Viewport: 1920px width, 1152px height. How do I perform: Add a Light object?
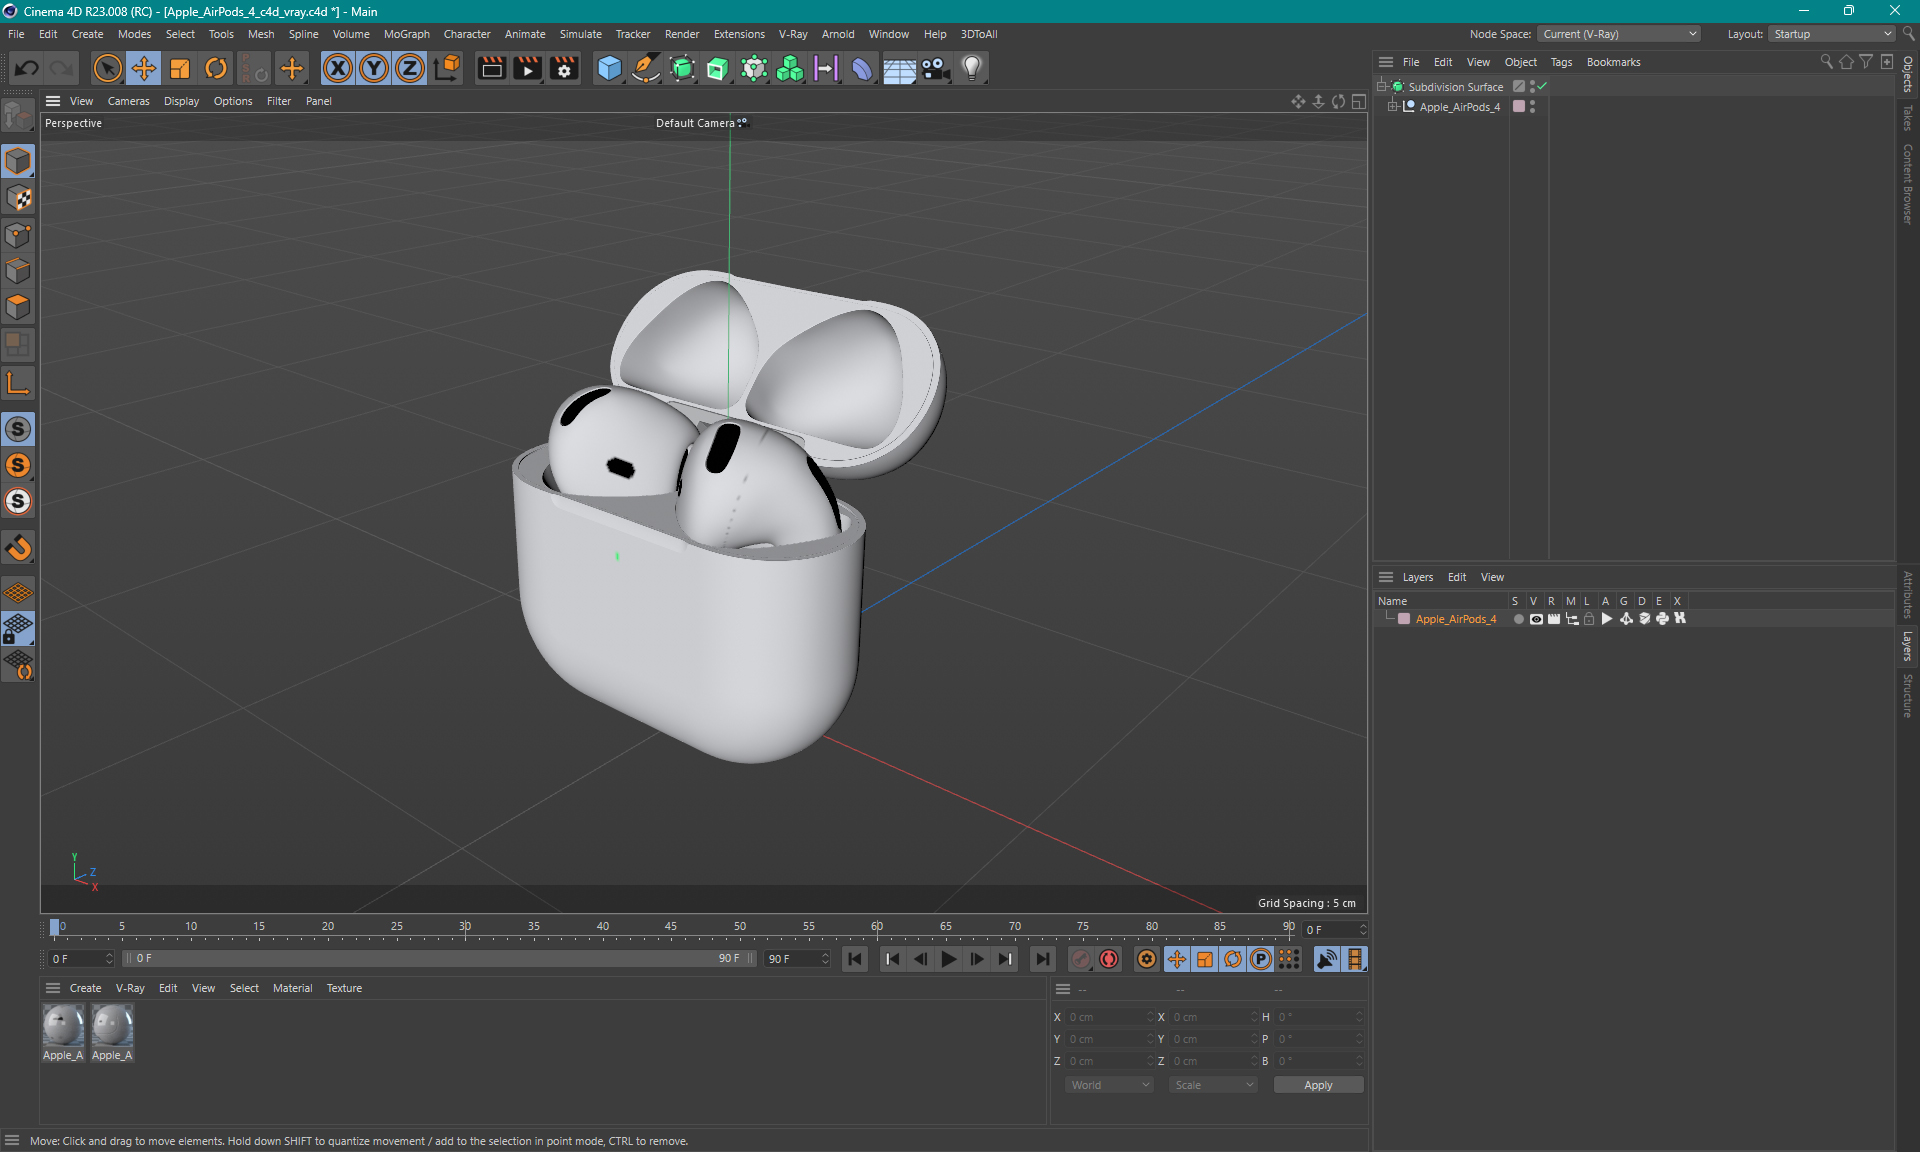pos(972,68)
